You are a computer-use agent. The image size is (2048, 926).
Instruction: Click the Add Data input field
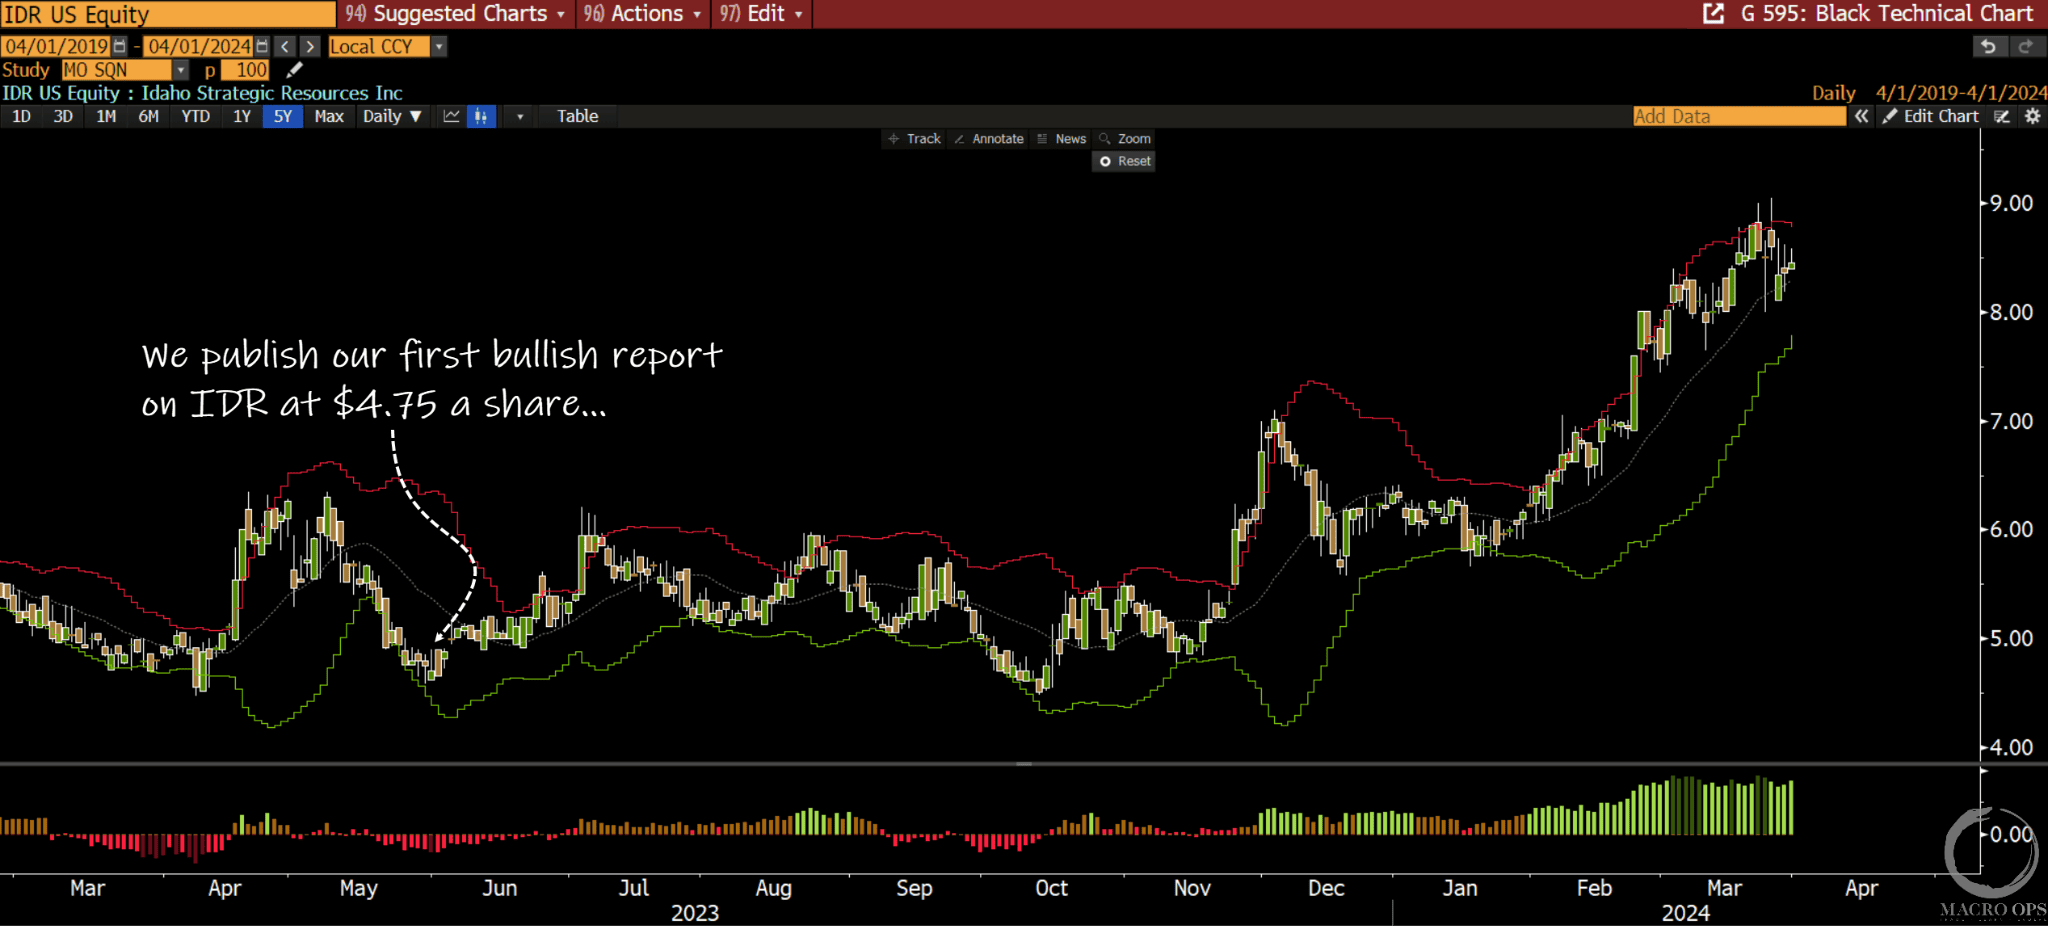point(1739,116)
